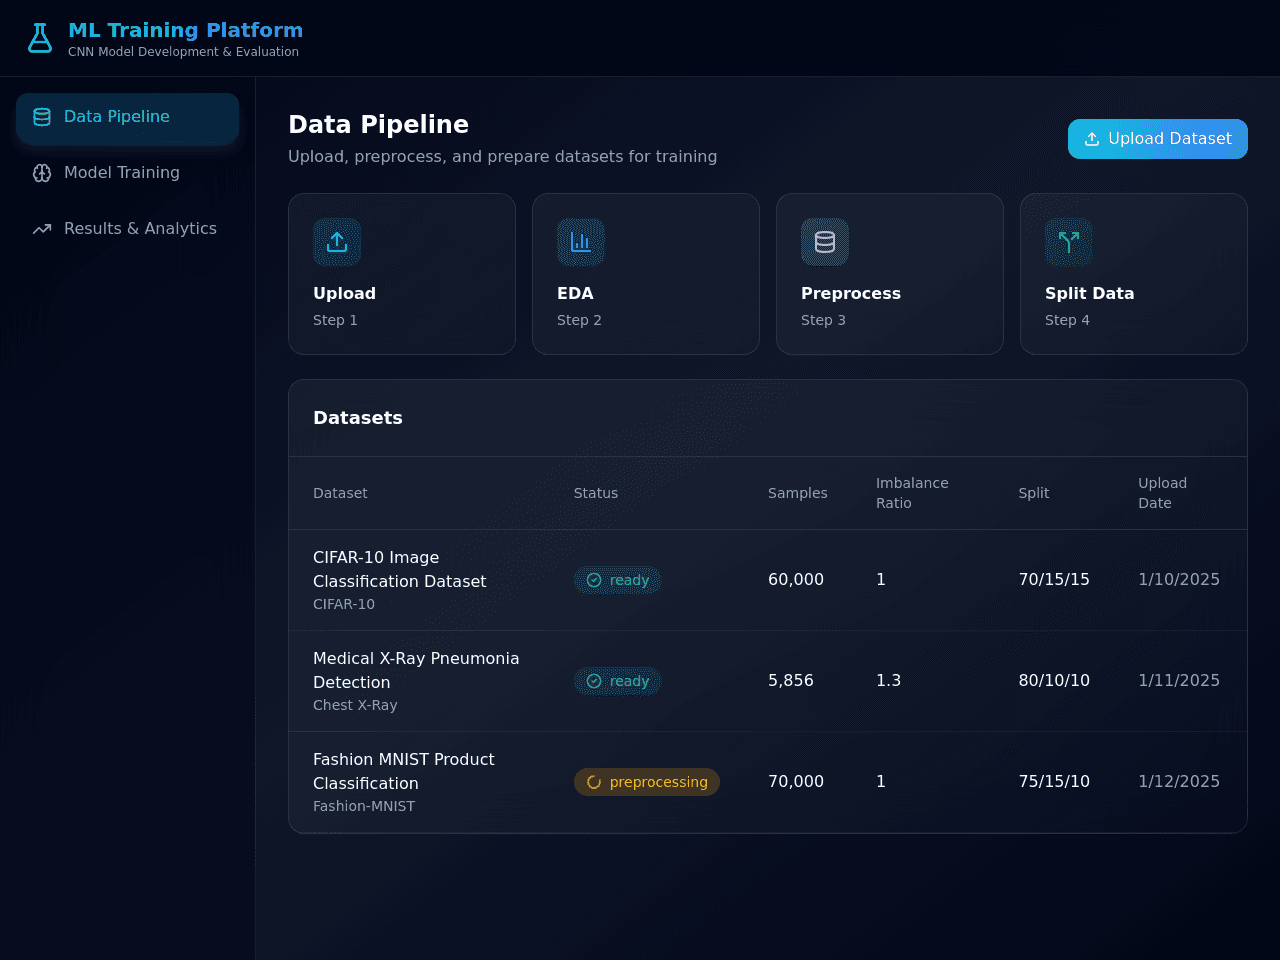Click the Imbalance Ratio column header

click(912, 493)
